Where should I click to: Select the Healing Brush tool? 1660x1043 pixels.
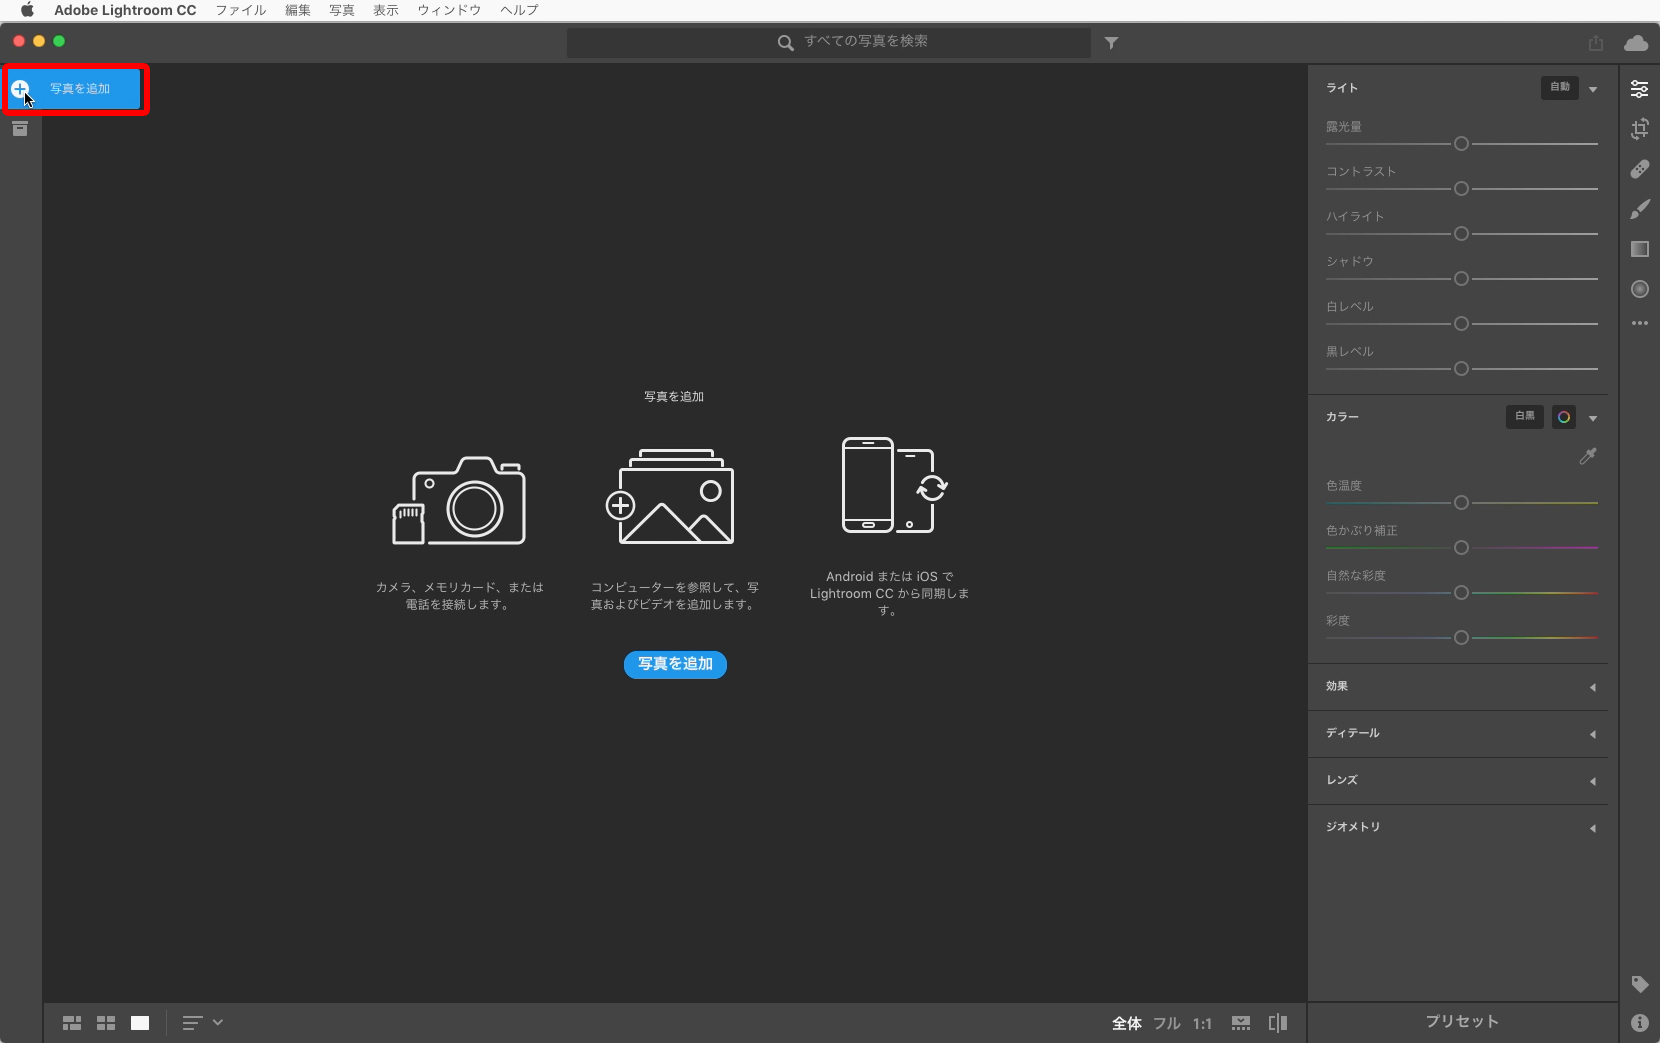click(x=1639, y=169)
